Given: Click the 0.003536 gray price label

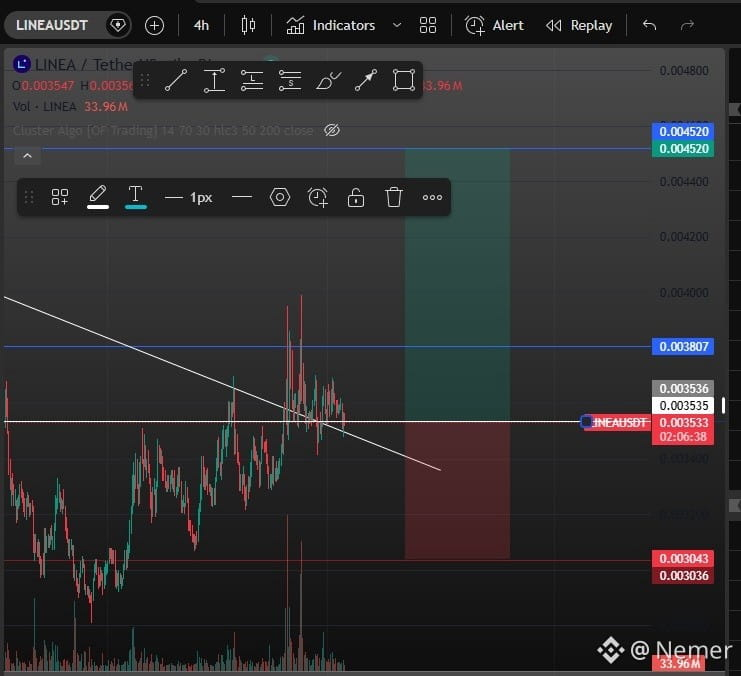Looking at the screenshot, I should [683, 389].
